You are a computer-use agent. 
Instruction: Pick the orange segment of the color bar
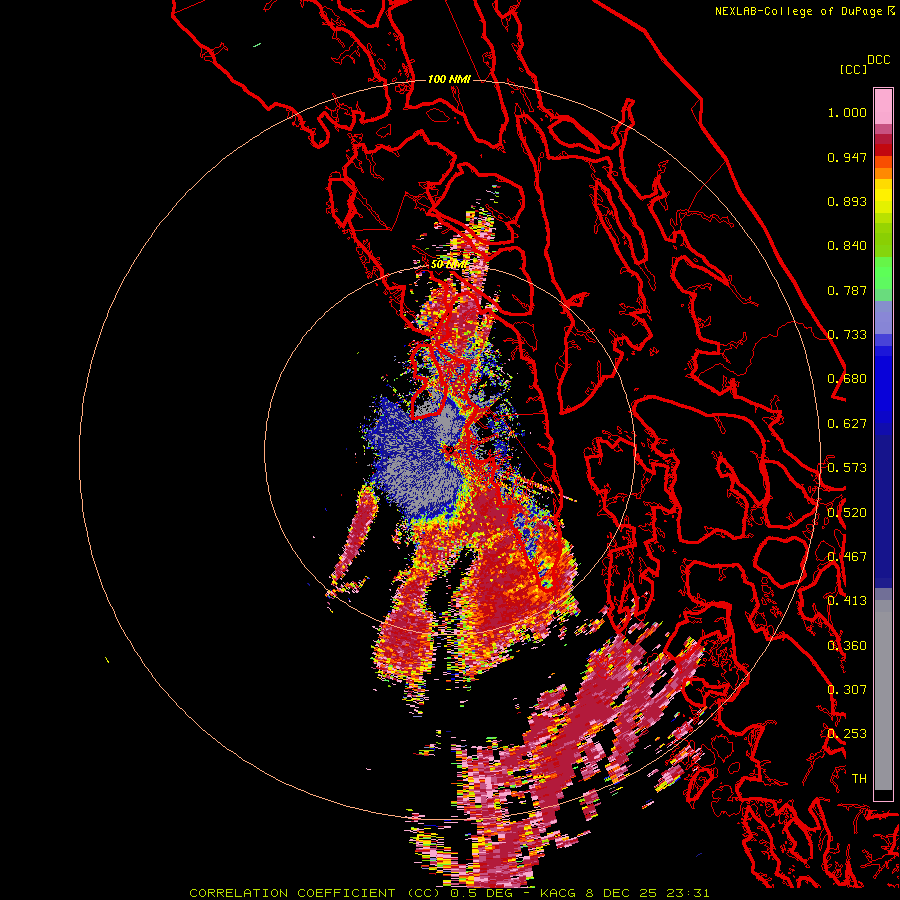coord(883,168)
